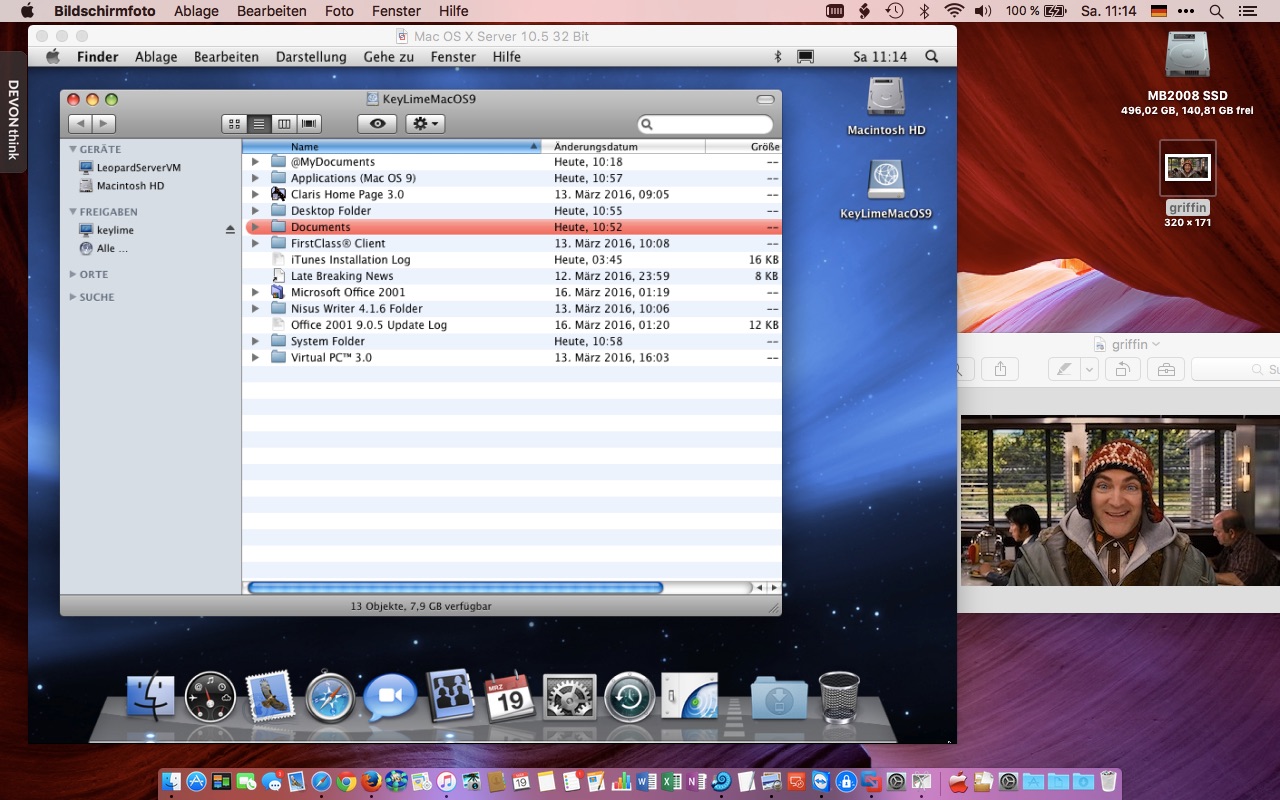
Task: Expand the ORTE sidebar section
Action: point(73,274)
